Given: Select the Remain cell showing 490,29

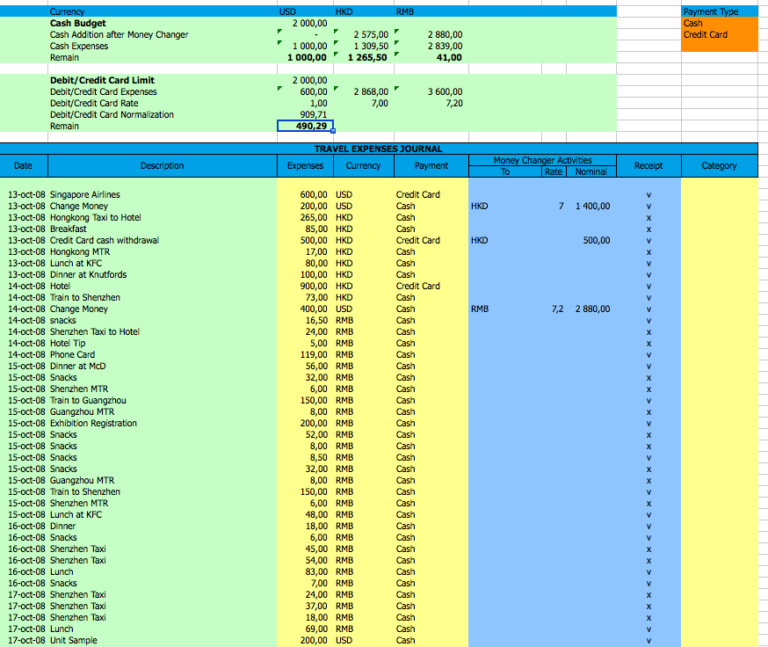Looking at the screenshot, I should pos(305,126).
